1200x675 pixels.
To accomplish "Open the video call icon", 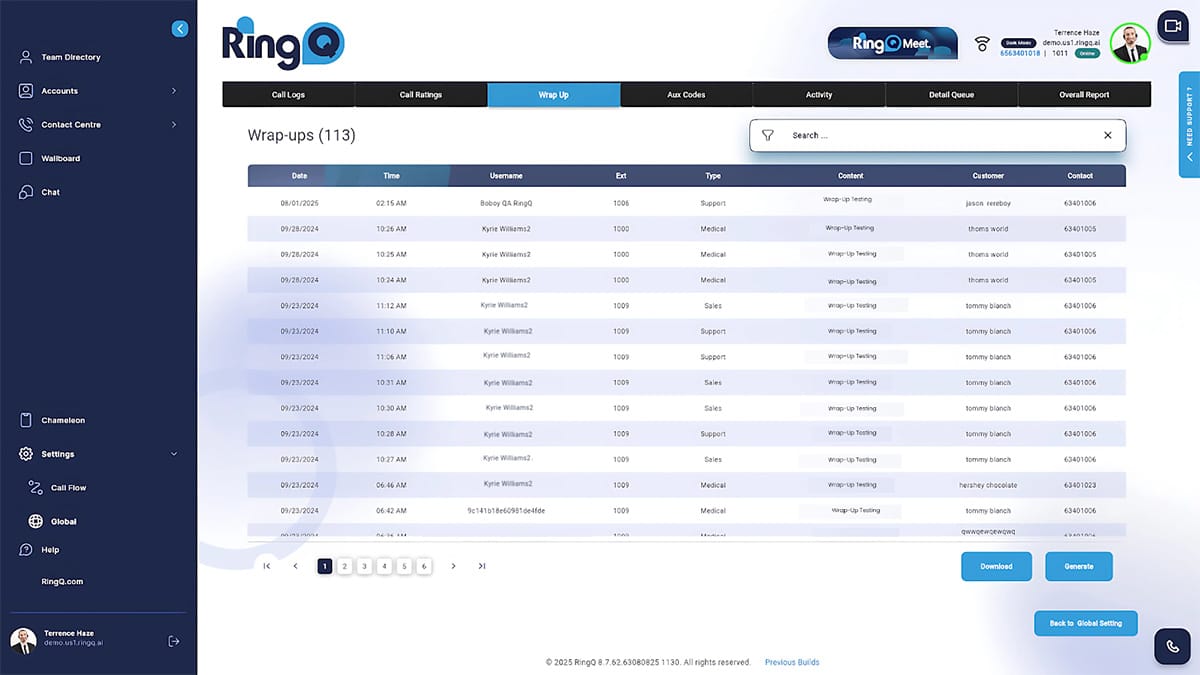I will 1171,26.
